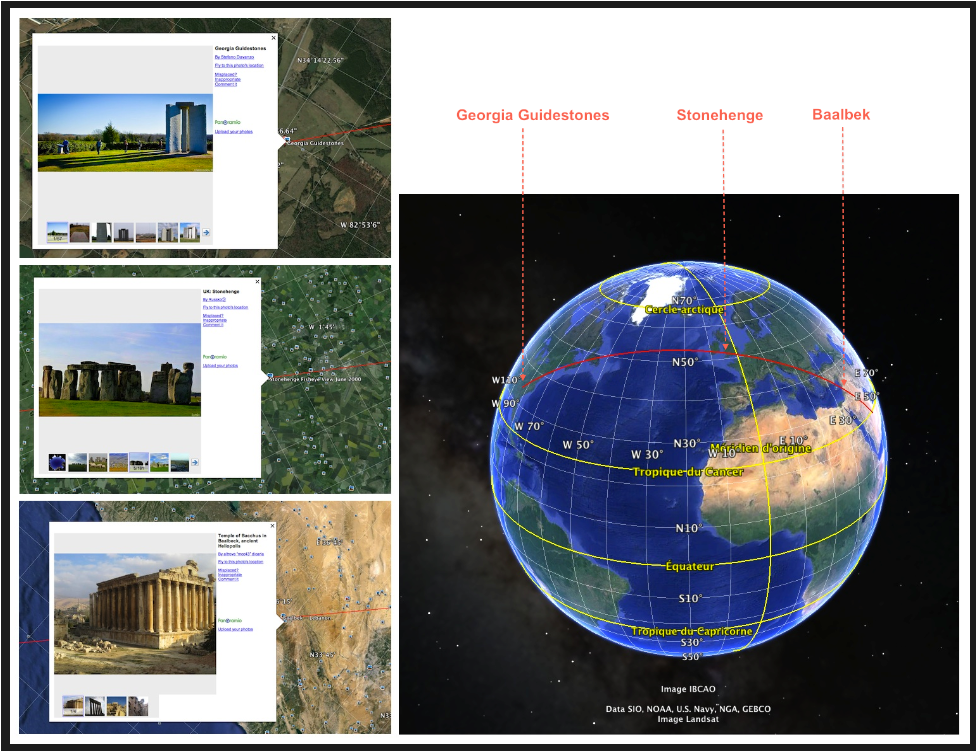977x752 pixels.
Task: Click 'Tropique du Cancer' label on globe
Action: tap(688, 472)
